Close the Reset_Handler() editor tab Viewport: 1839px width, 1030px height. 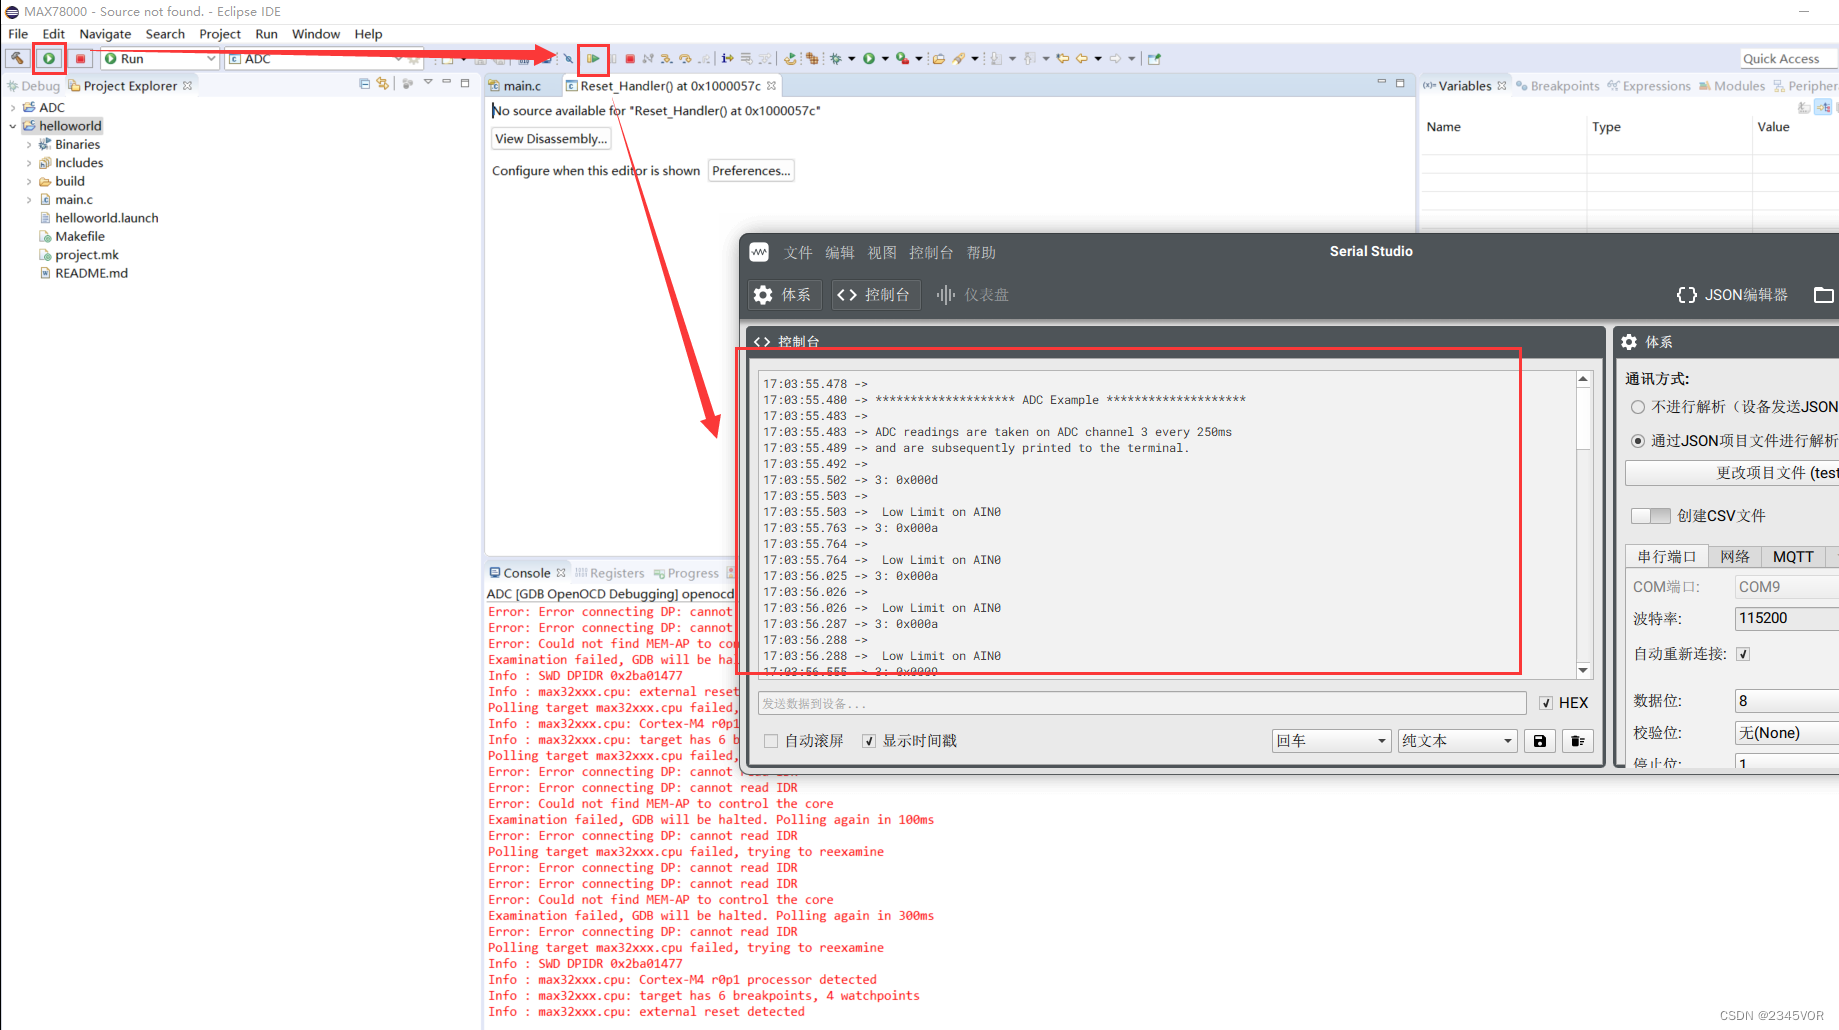771,86
